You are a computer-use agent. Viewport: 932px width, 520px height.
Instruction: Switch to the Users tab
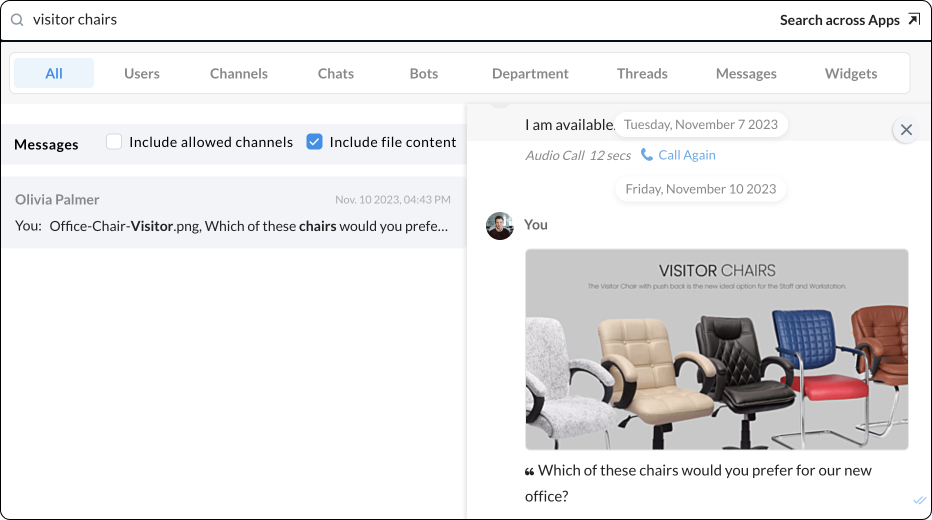tap(141, 73)
